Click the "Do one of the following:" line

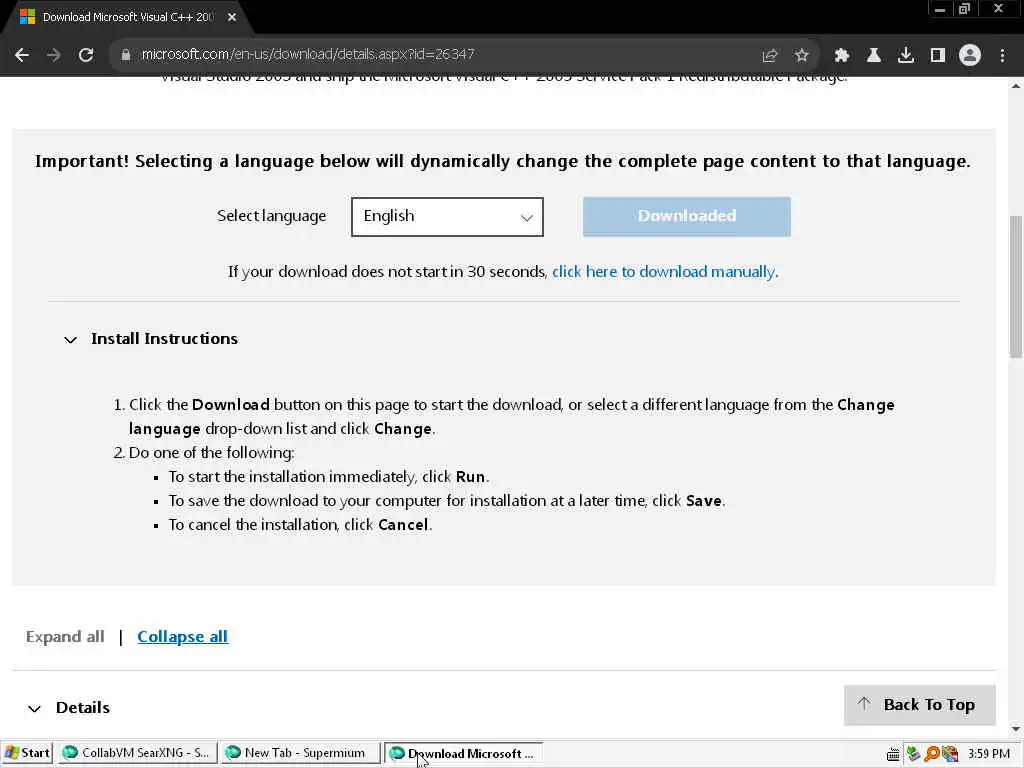pos(211,453)
